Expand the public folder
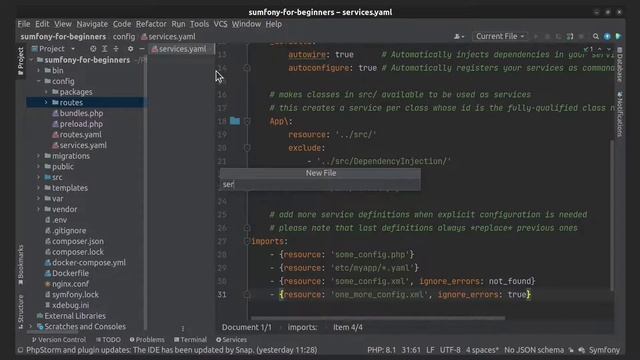 coord(39,167)
